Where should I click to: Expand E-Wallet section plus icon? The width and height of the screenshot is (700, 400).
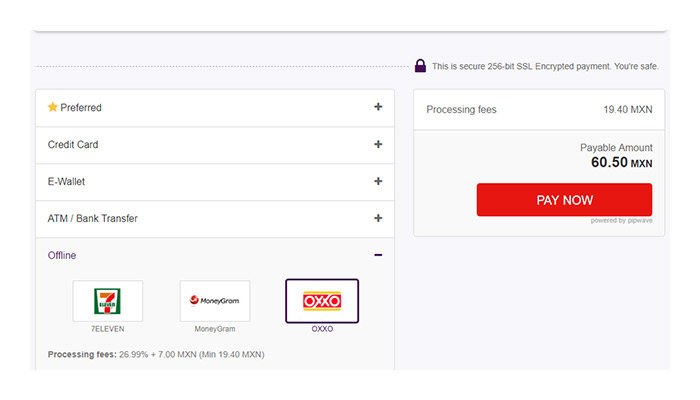pyautogui.click(x=378, y=181)
